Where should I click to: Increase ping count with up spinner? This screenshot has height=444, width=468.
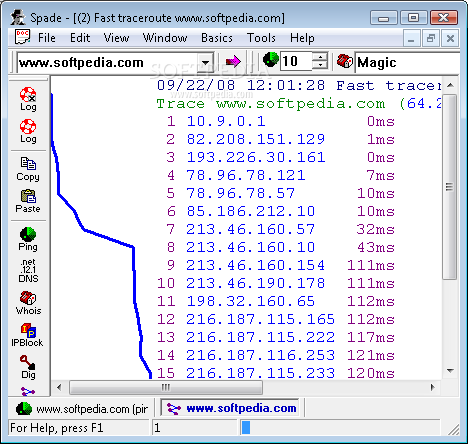coord(320,57)
